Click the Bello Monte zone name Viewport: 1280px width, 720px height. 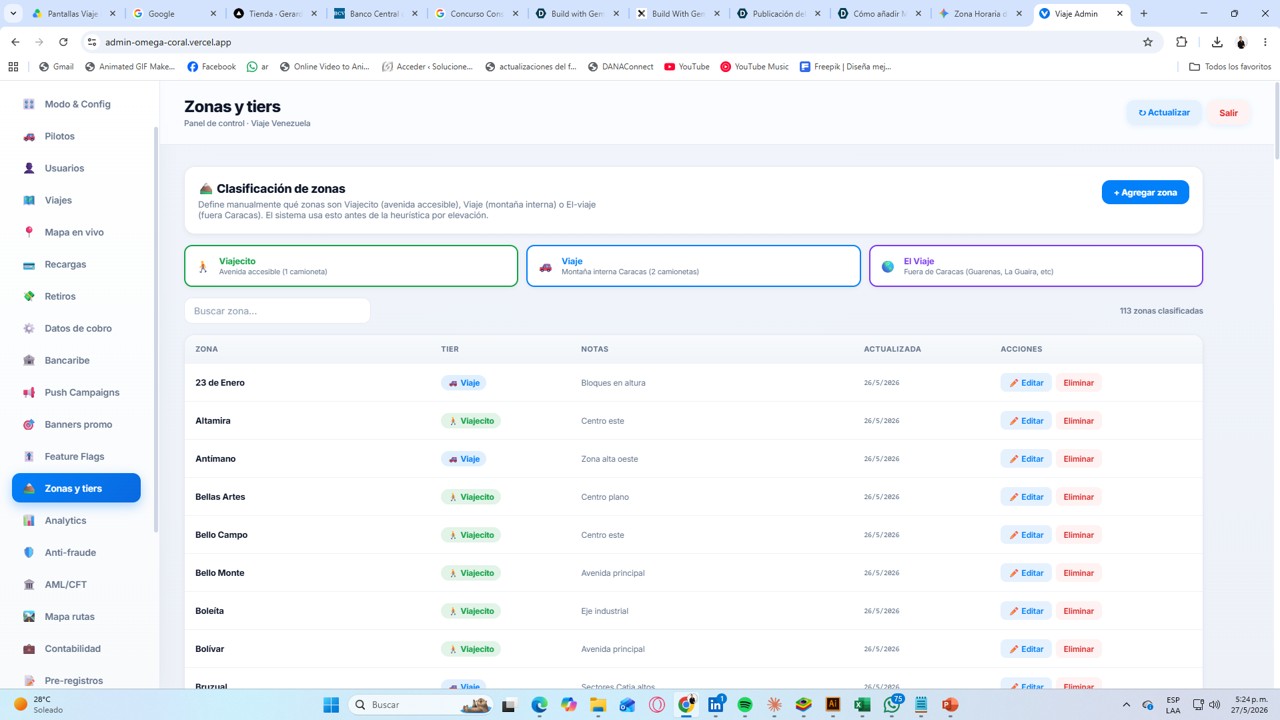[220, 573]
